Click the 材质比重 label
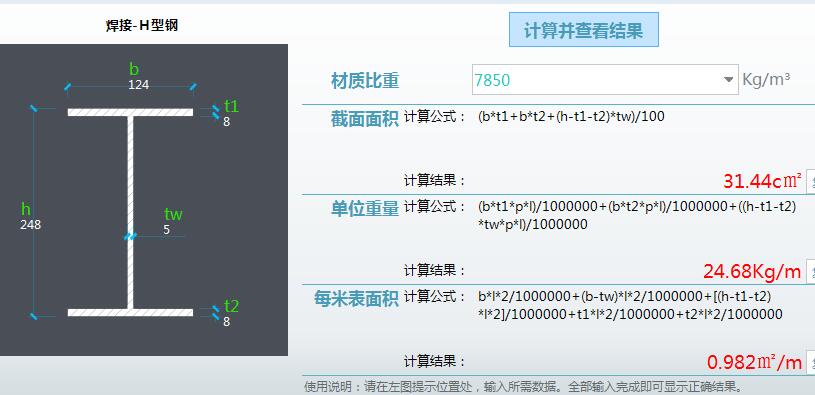 tap(365, 81)
